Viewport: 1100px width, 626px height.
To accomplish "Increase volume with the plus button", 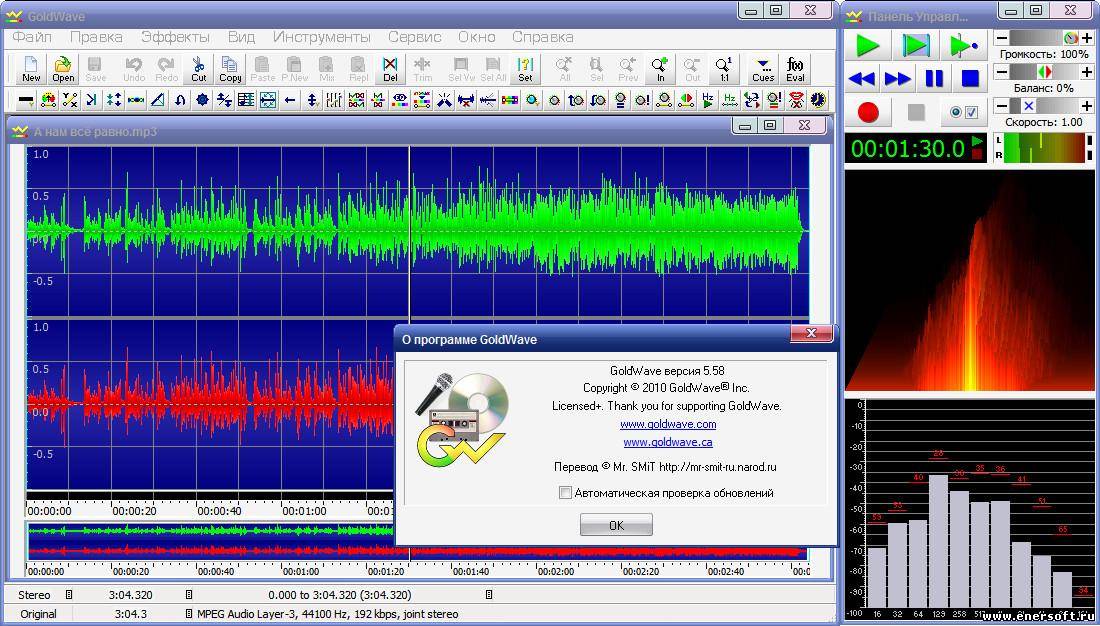I will pyautogui.click(x=1087, y=38).
